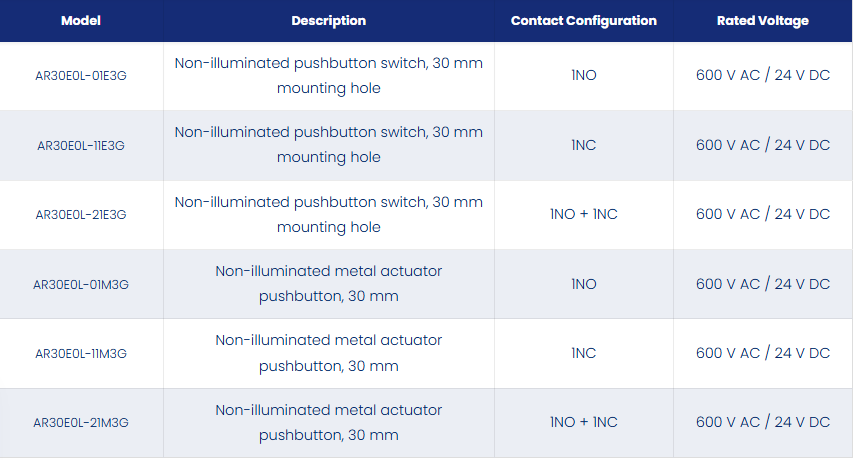Click the description in the AR30E0L-01E3G row
Image resolution: width=854 pixels, height=460 pixels.
tap(328, 76)
